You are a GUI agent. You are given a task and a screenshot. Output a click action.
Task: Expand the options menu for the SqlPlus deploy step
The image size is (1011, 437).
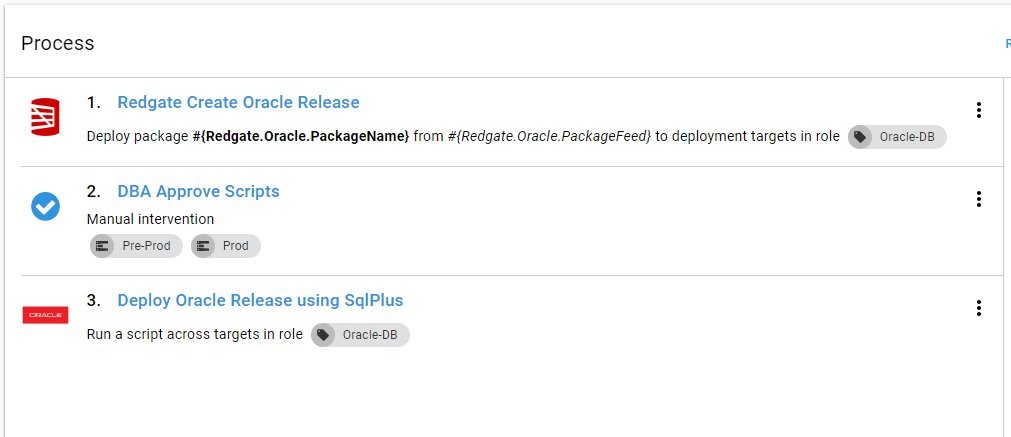click(x=979, y=308)
